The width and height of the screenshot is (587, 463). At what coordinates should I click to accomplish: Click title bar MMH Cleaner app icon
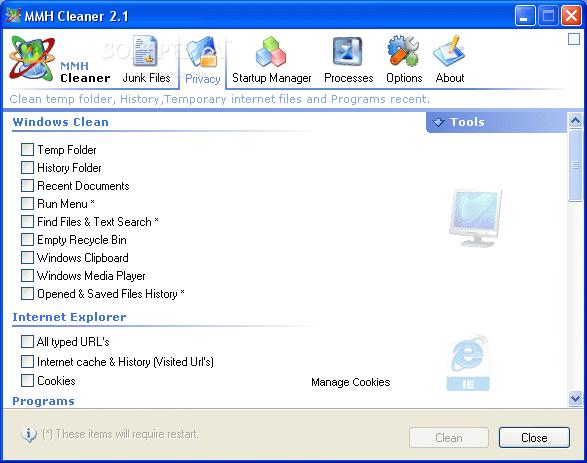pos(13,15)
